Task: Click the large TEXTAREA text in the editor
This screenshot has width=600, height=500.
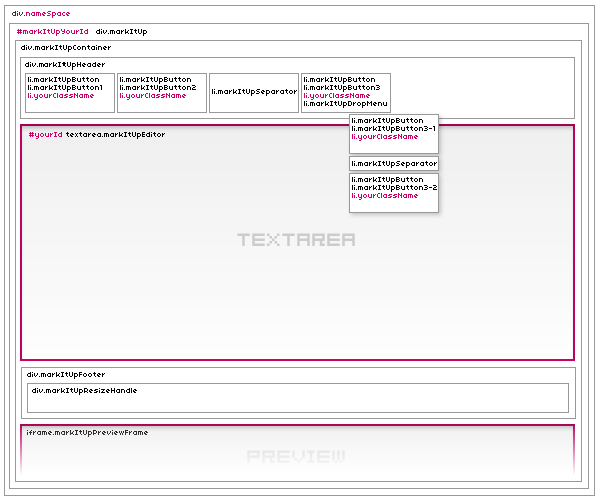Action: [296, 240]
